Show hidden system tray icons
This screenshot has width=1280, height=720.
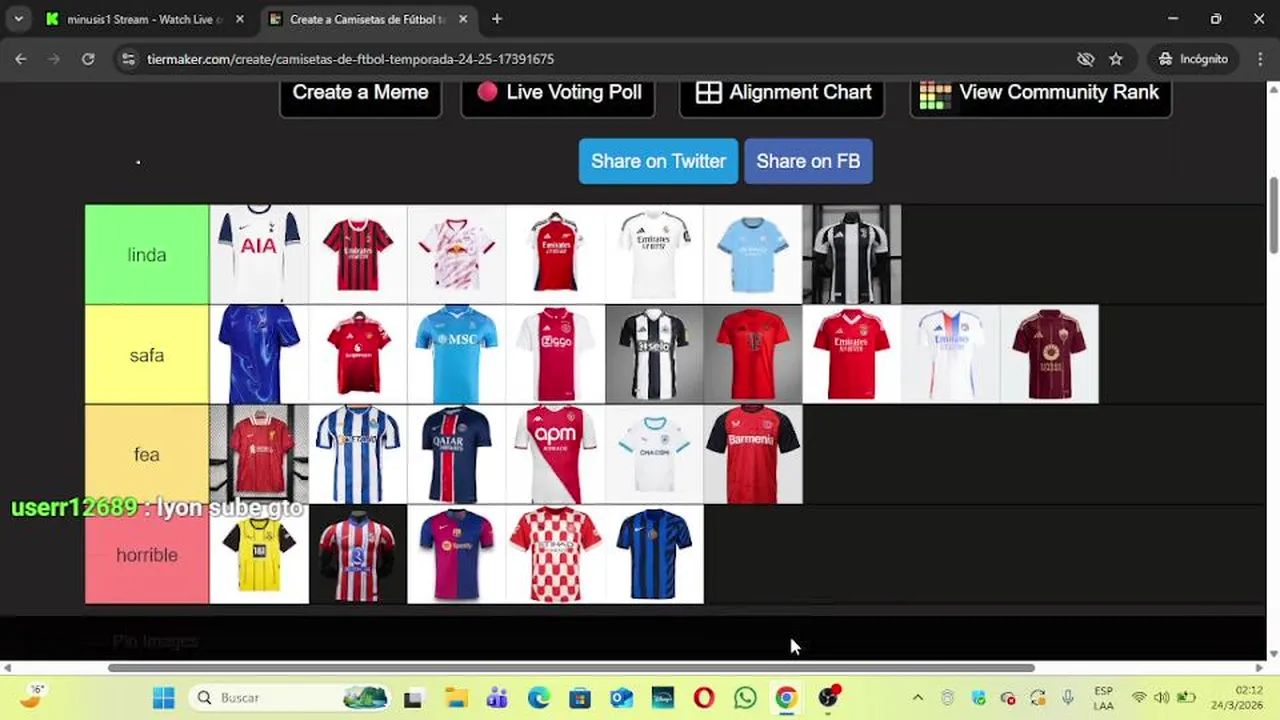(x=917, y=698)
